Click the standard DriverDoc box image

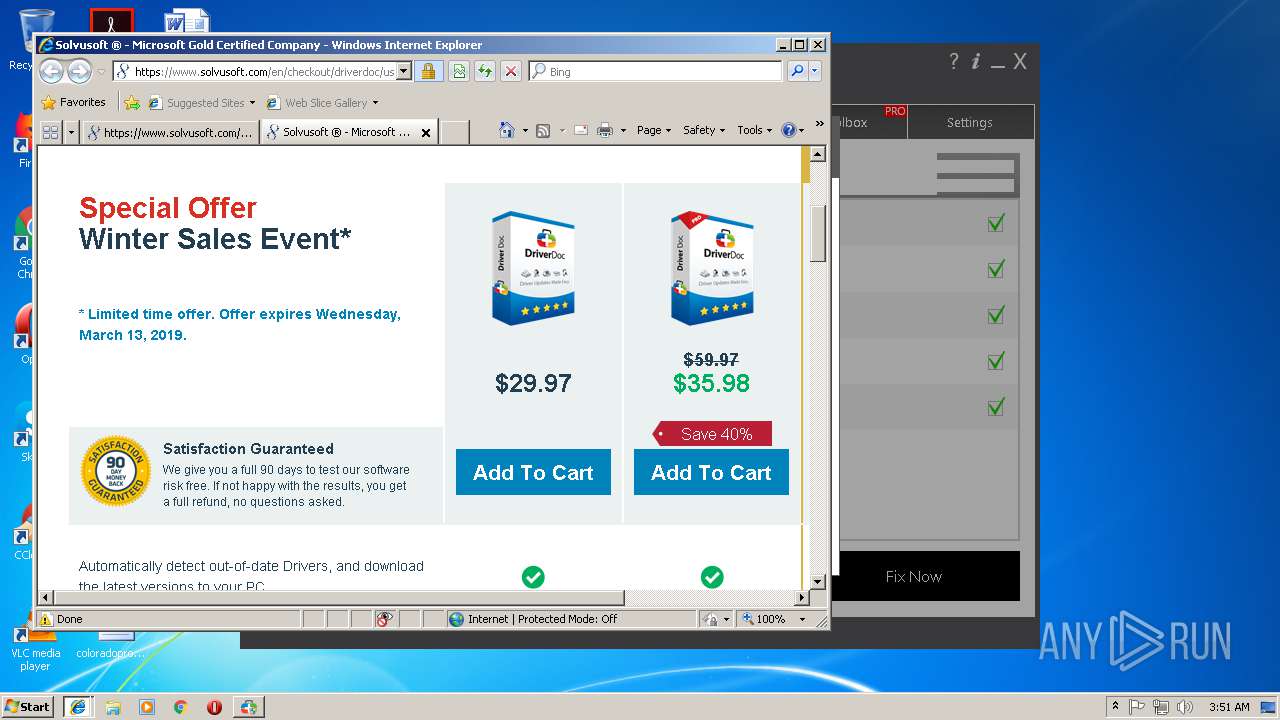[533, 267]
